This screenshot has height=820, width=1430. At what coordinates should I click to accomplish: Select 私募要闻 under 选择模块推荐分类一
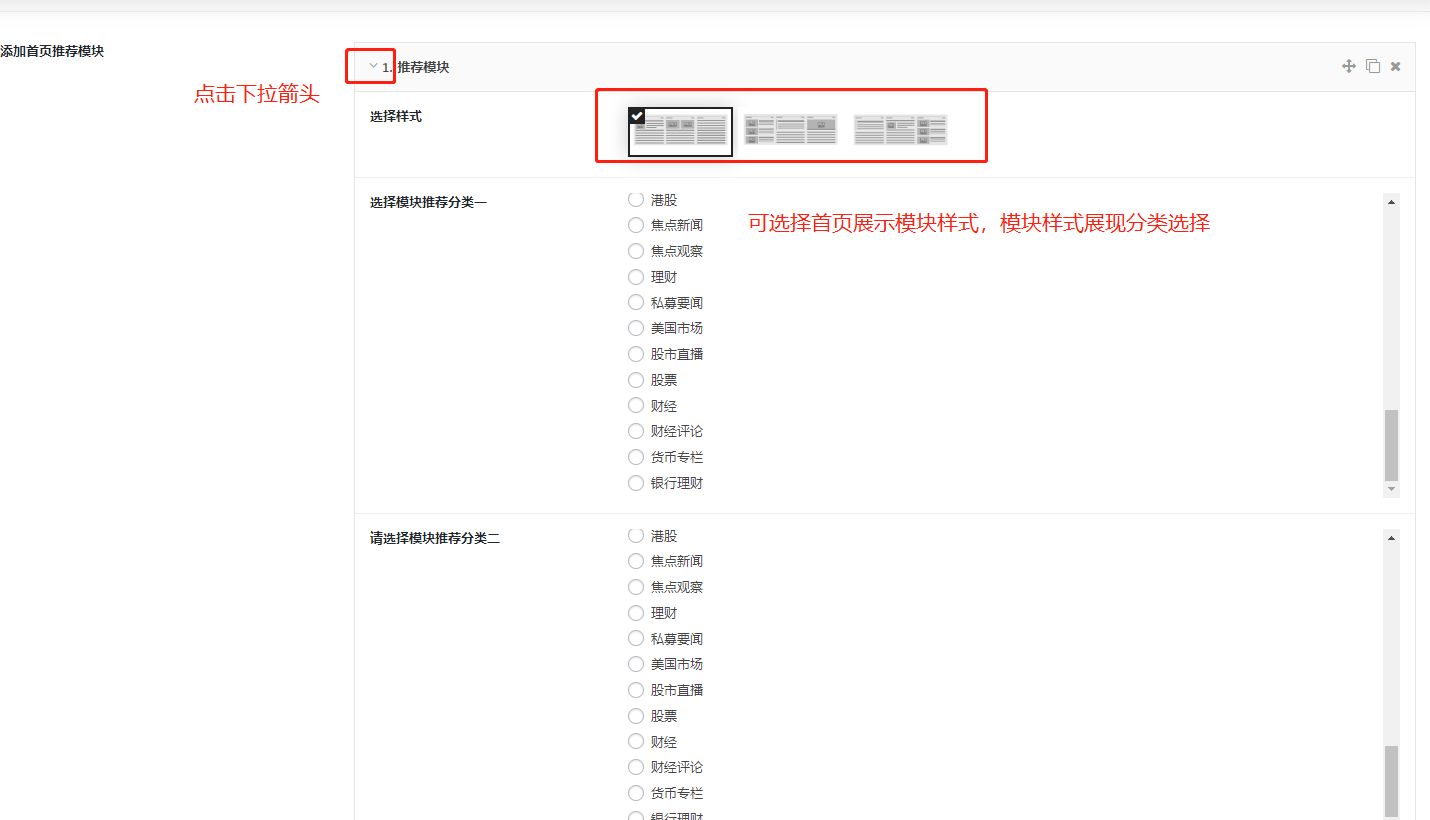coord(636,302)
